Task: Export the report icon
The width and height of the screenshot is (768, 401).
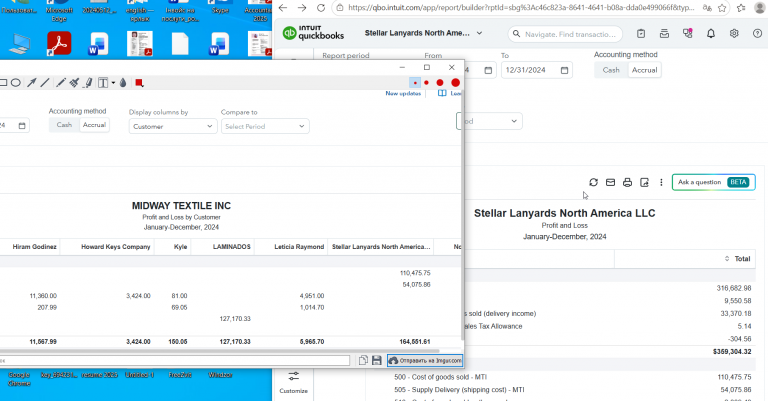Action: pos(644,182)
